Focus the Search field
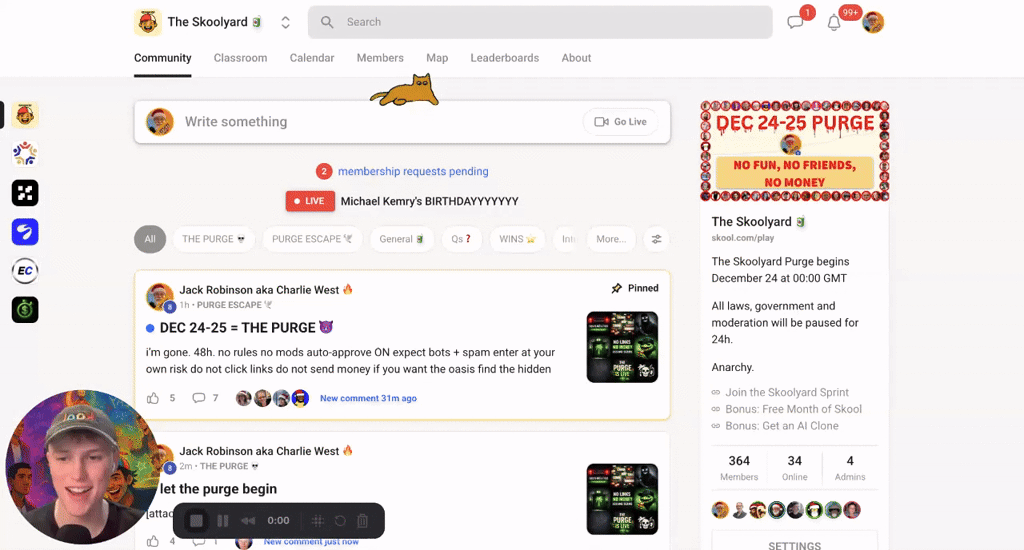This screenshot has width=1024, height=550. pyautogui.click(x=540, y=22)
